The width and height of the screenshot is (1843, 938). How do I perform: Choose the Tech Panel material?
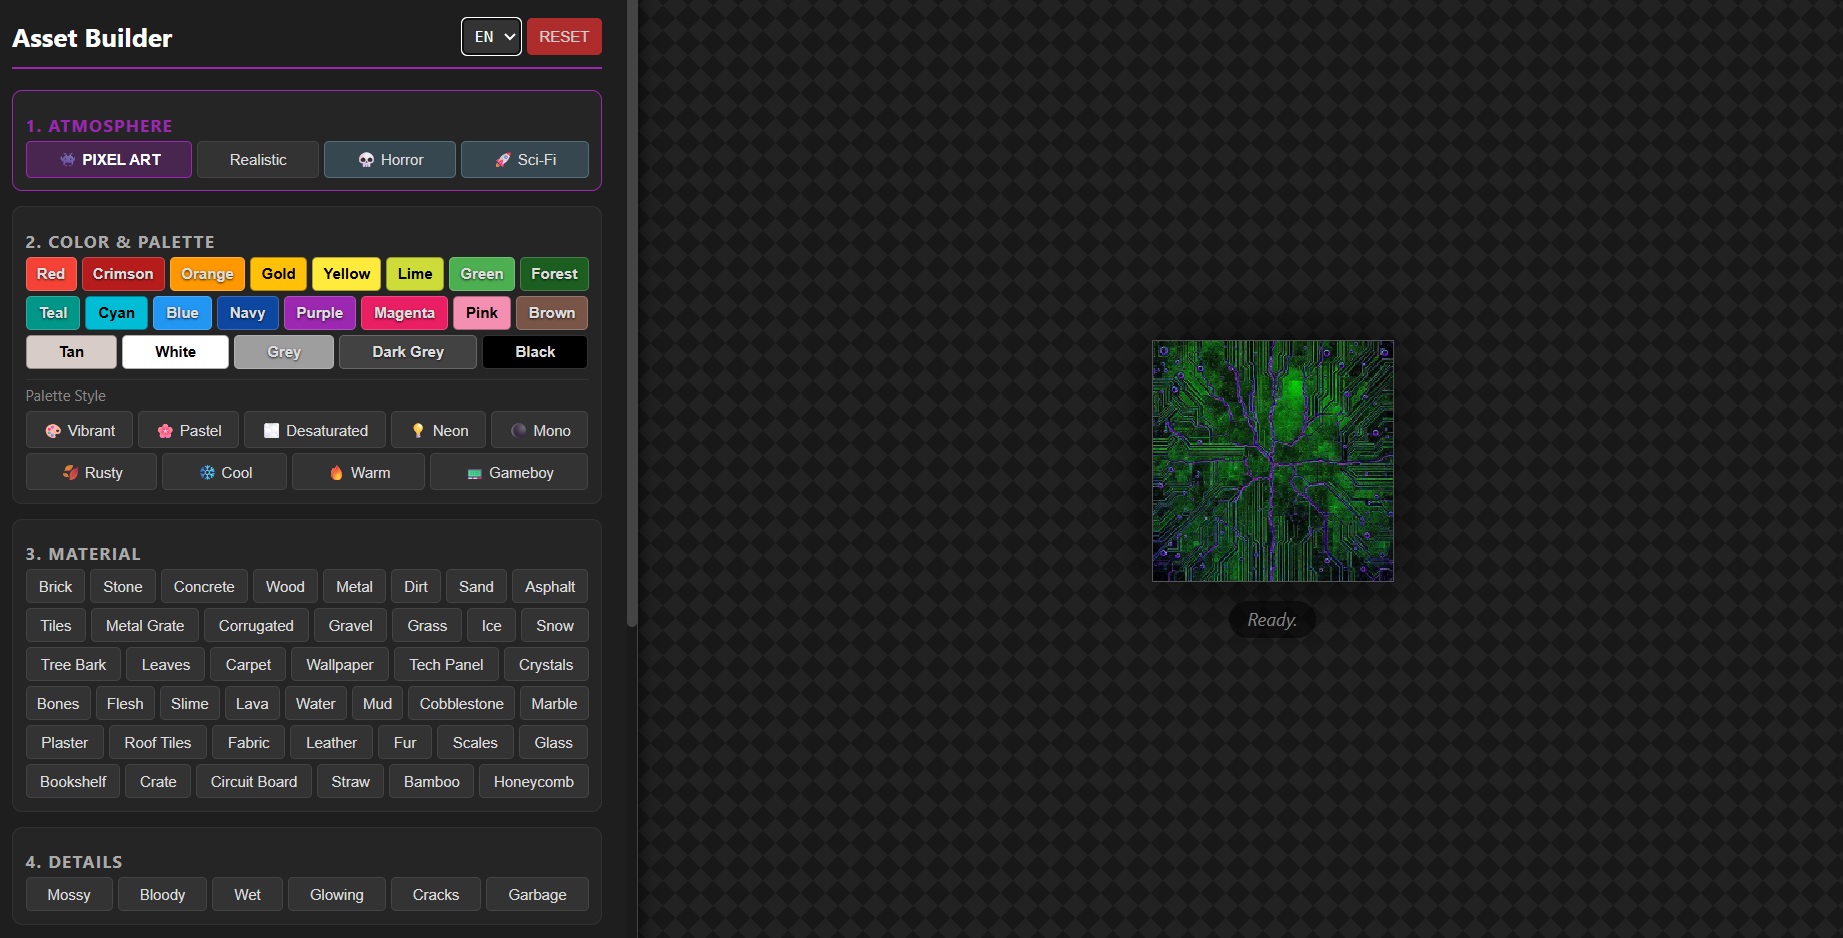coord(446,665)
